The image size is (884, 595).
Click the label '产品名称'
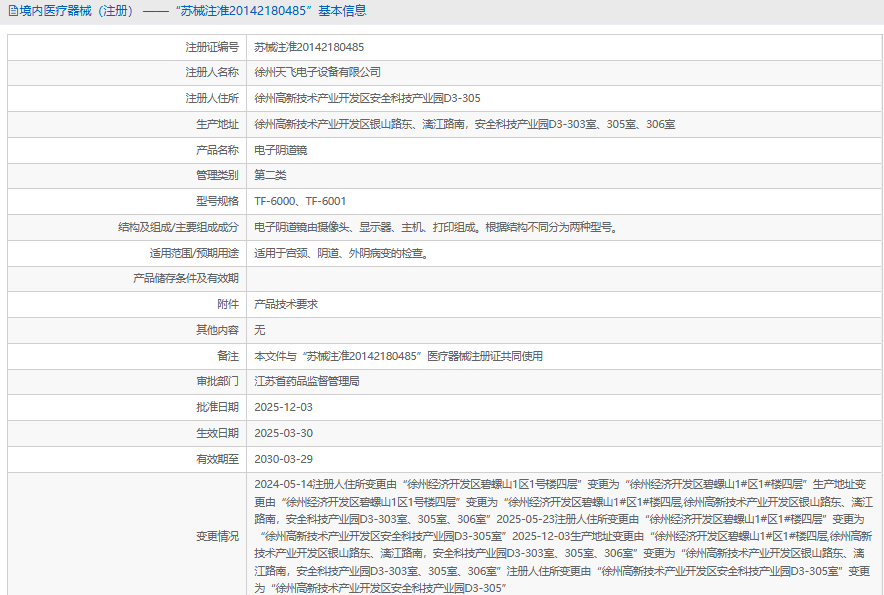tap(217, 150)
